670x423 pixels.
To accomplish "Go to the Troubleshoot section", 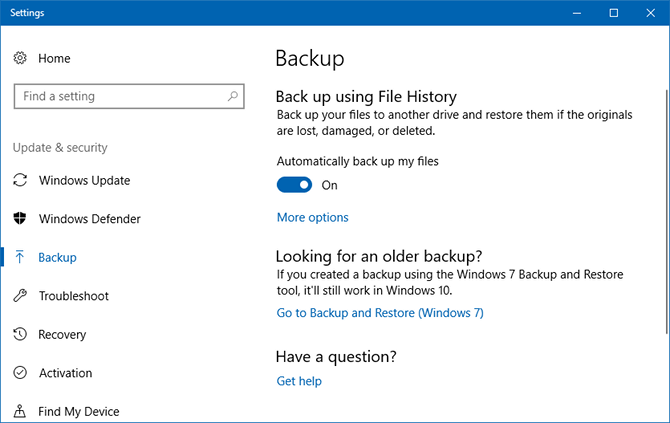I will point(73,296).
